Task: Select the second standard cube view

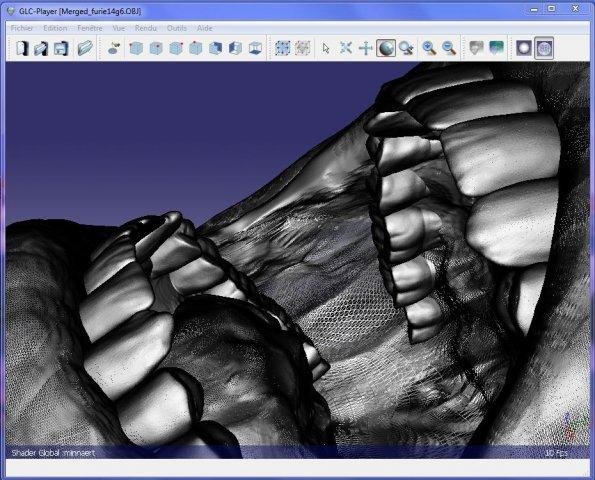Action: 156,48
